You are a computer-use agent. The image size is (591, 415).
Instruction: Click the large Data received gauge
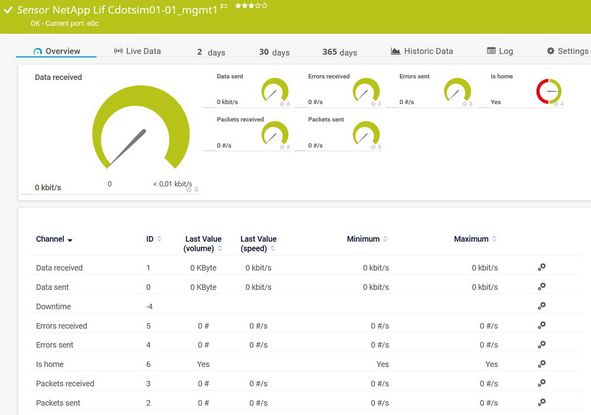click(x=141, y=127)
